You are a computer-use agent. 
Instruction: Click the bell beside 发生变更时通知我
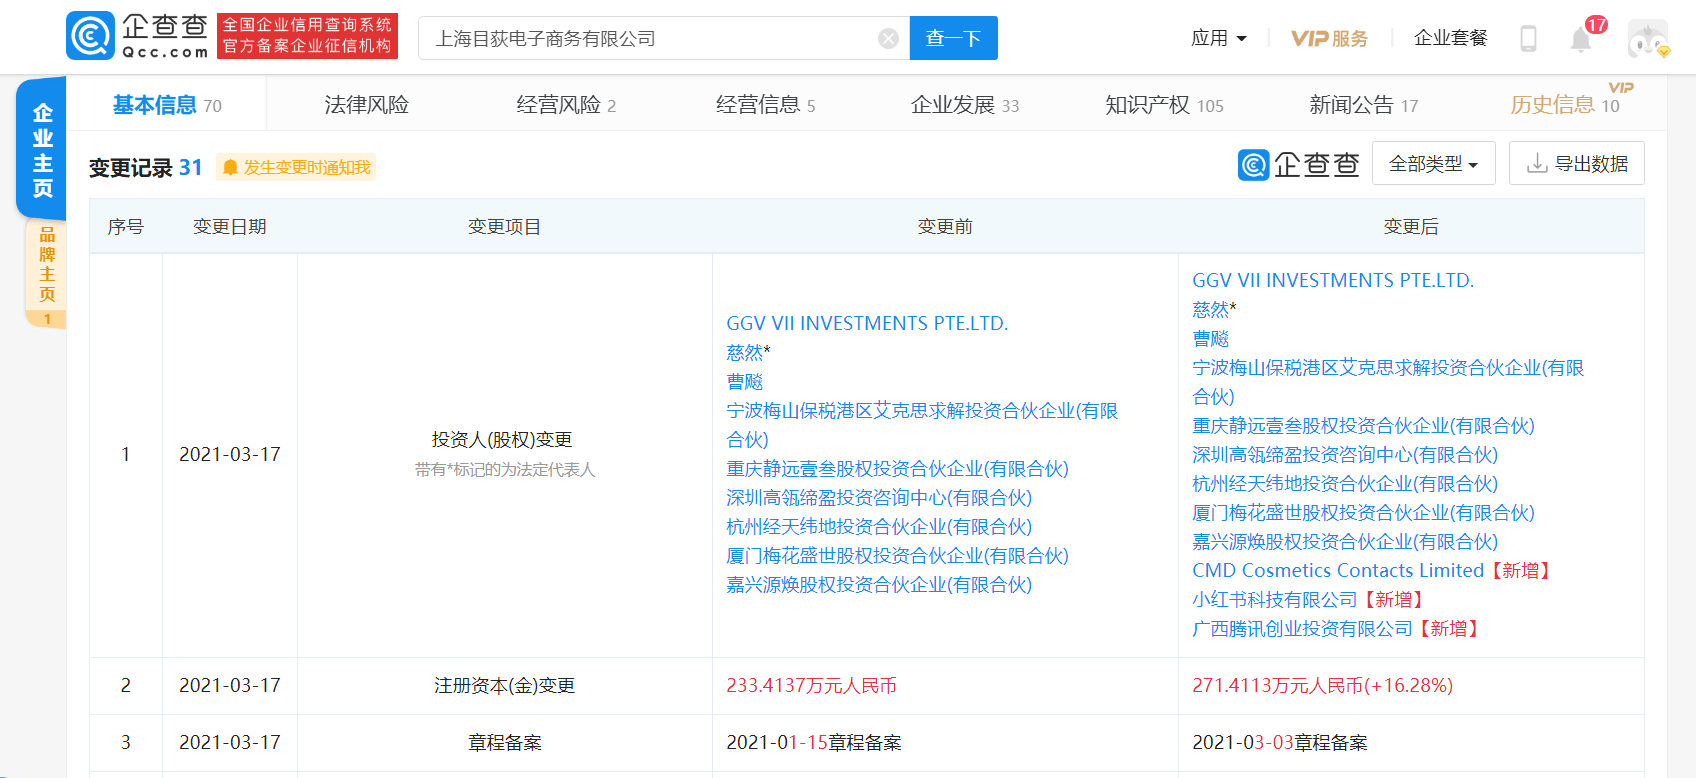(230, 168)
